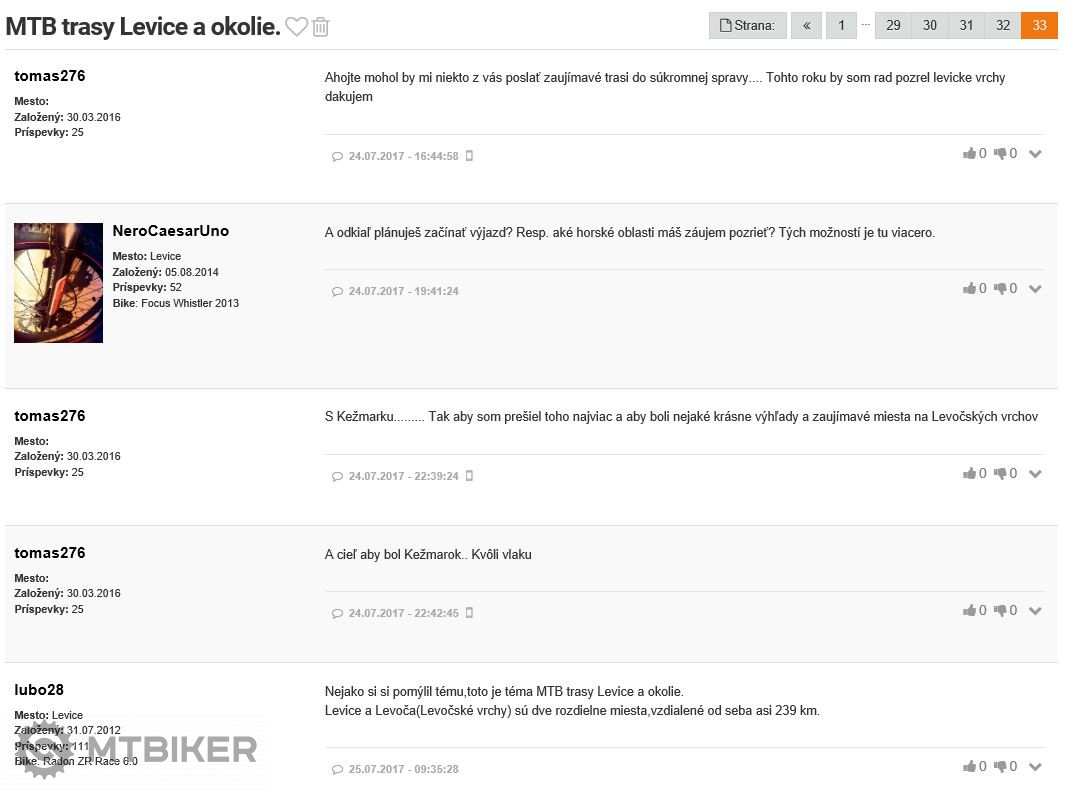Click the trash icon beside the thread title
Screen dimensions: 1067x791
click(x=320, y=27)
